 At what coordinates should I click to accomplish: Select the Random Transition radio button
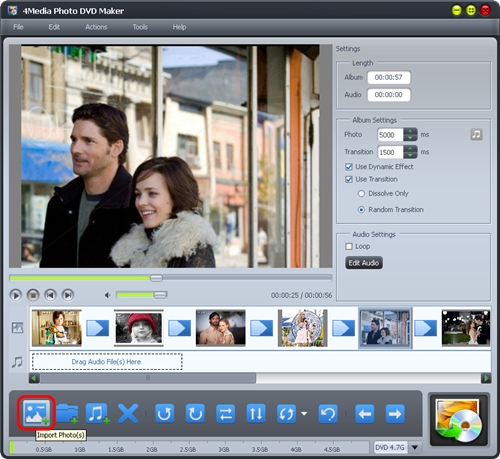[361, 210]
